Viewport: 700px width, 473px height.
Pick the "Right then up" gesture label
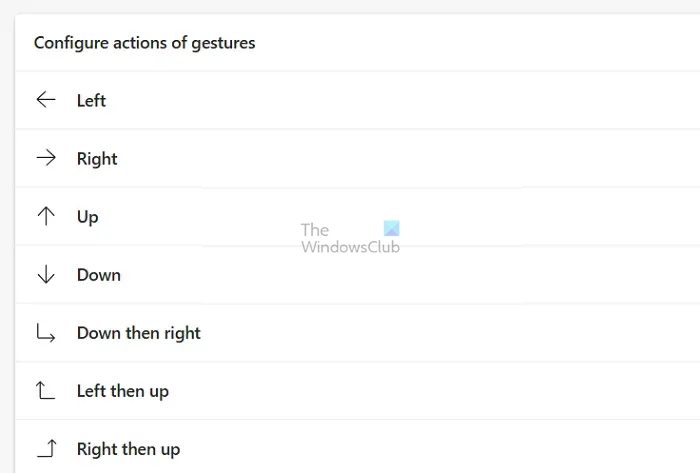coord(129,449)
